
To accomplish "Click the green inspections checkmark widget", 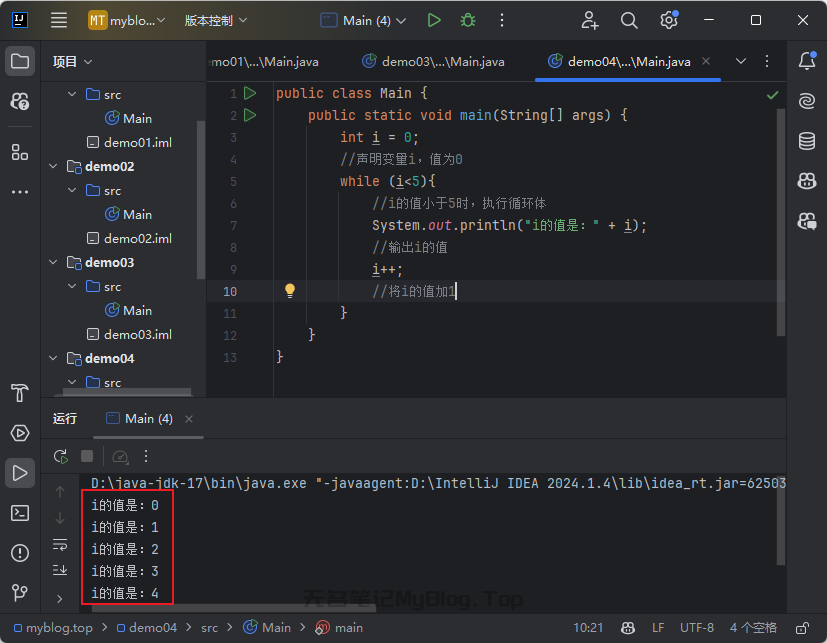I will tap(773, 95).
